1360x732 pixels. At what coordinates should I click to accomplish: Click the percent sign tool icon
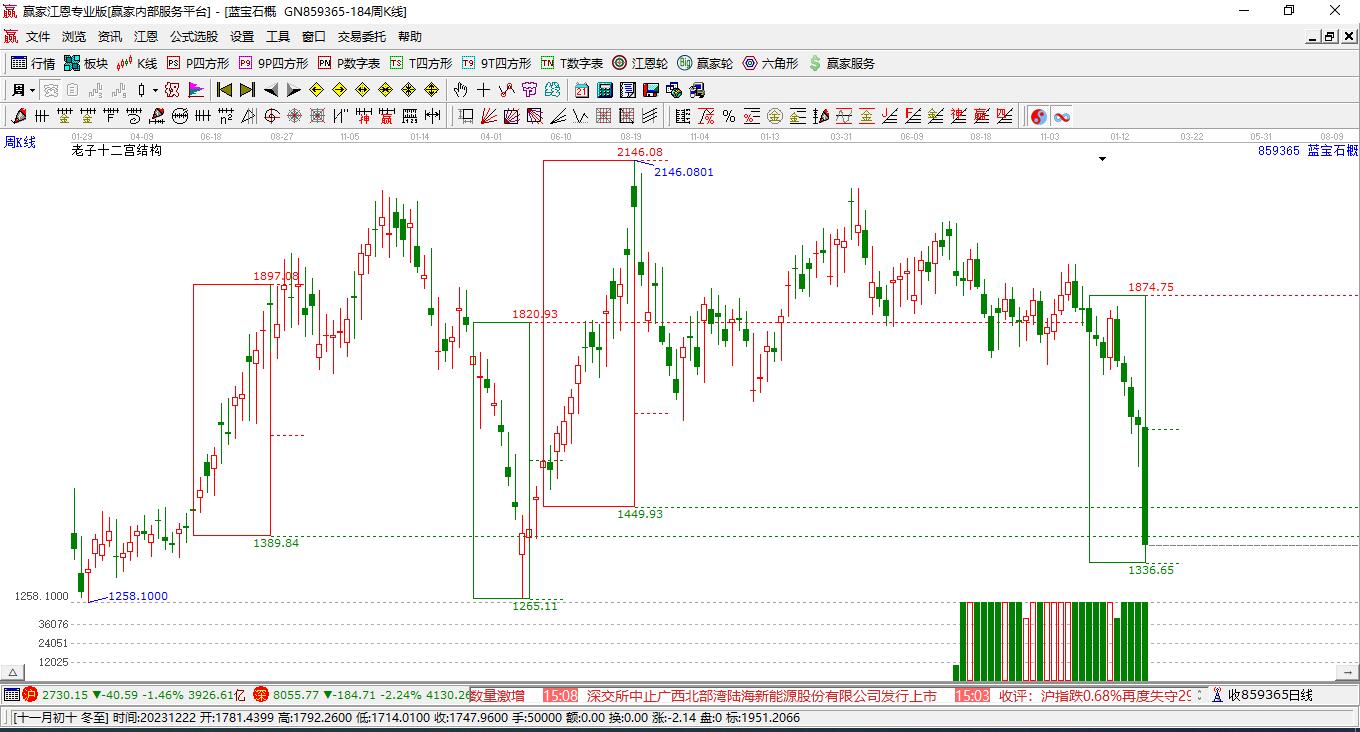tap(729, 116)
